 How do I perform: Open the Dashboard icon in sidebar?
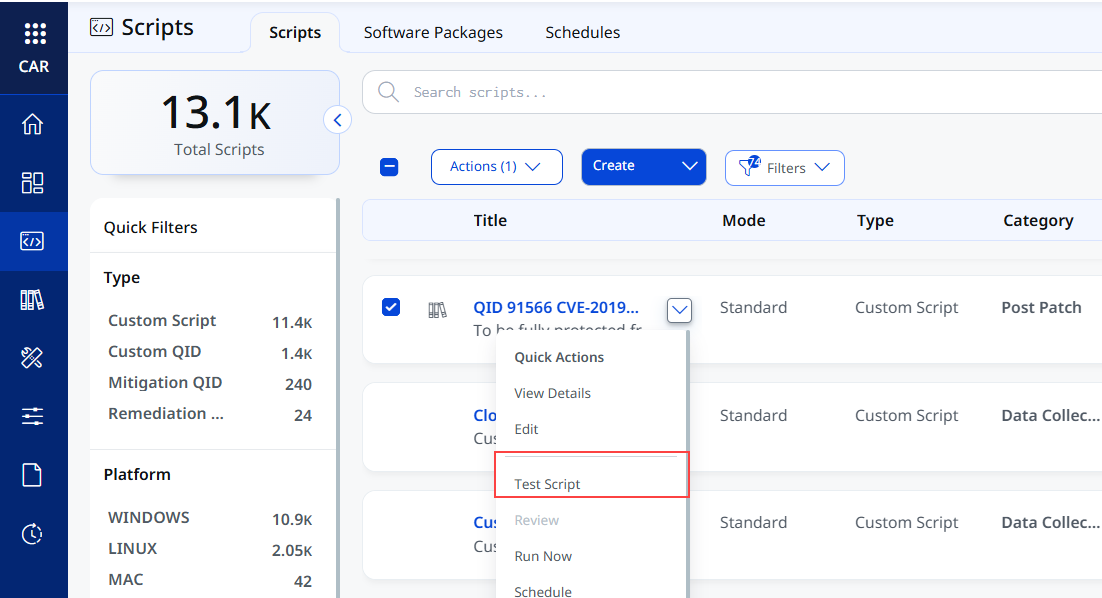[32, 183]
